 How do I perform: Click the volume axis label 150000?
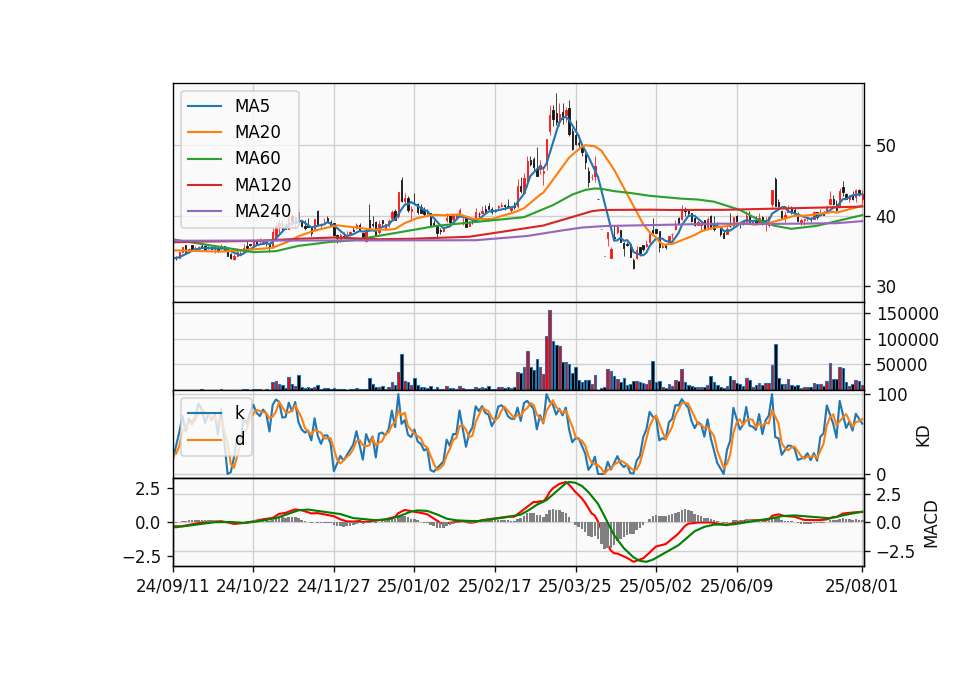point(907,314)
